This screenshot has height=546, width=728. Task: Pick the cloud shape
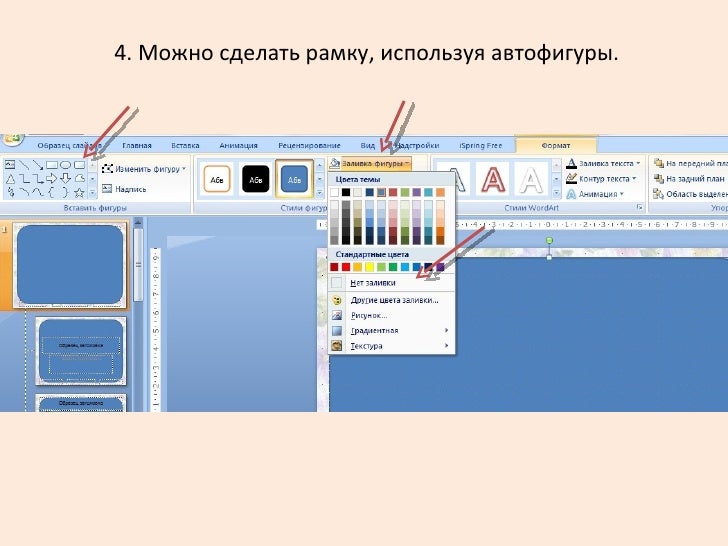click(x=79, y=178)
